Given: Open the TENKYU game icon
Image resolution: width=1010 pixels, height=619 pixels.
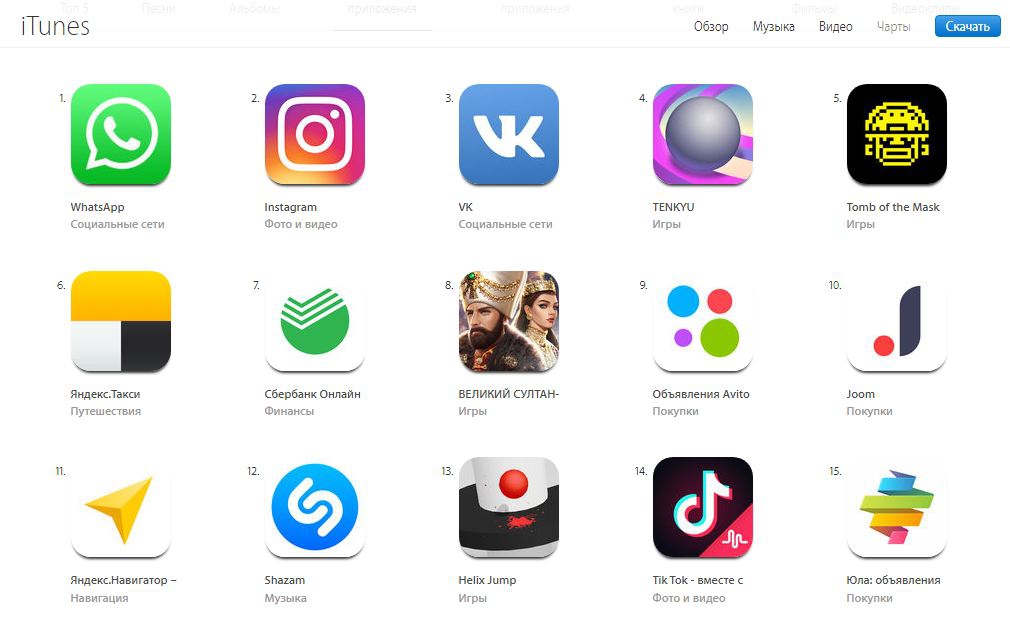Looking at the screenshot, I should click(x=702, y=134).
